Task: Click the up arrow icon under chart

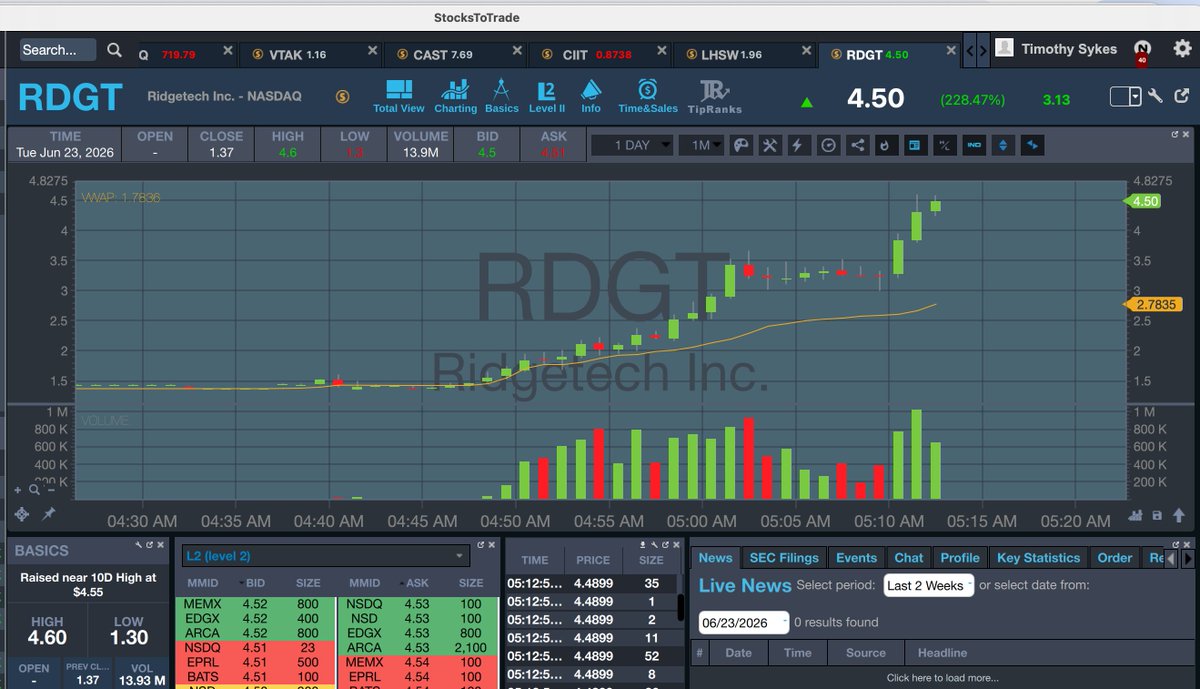Action: point(1180,515)
